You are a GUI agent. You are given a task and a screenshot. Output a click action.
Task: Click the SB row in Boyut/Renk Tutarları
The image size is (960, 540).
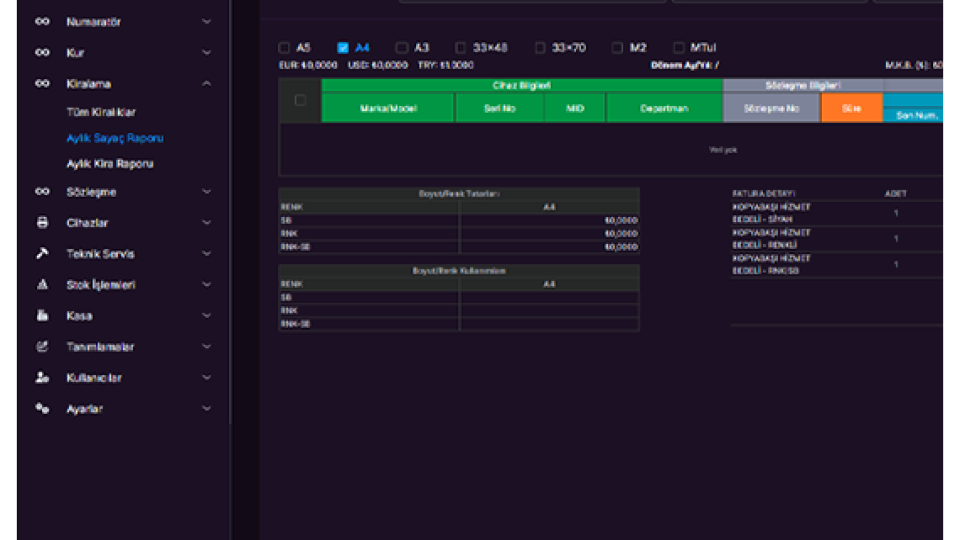click(x=459, y=220)
